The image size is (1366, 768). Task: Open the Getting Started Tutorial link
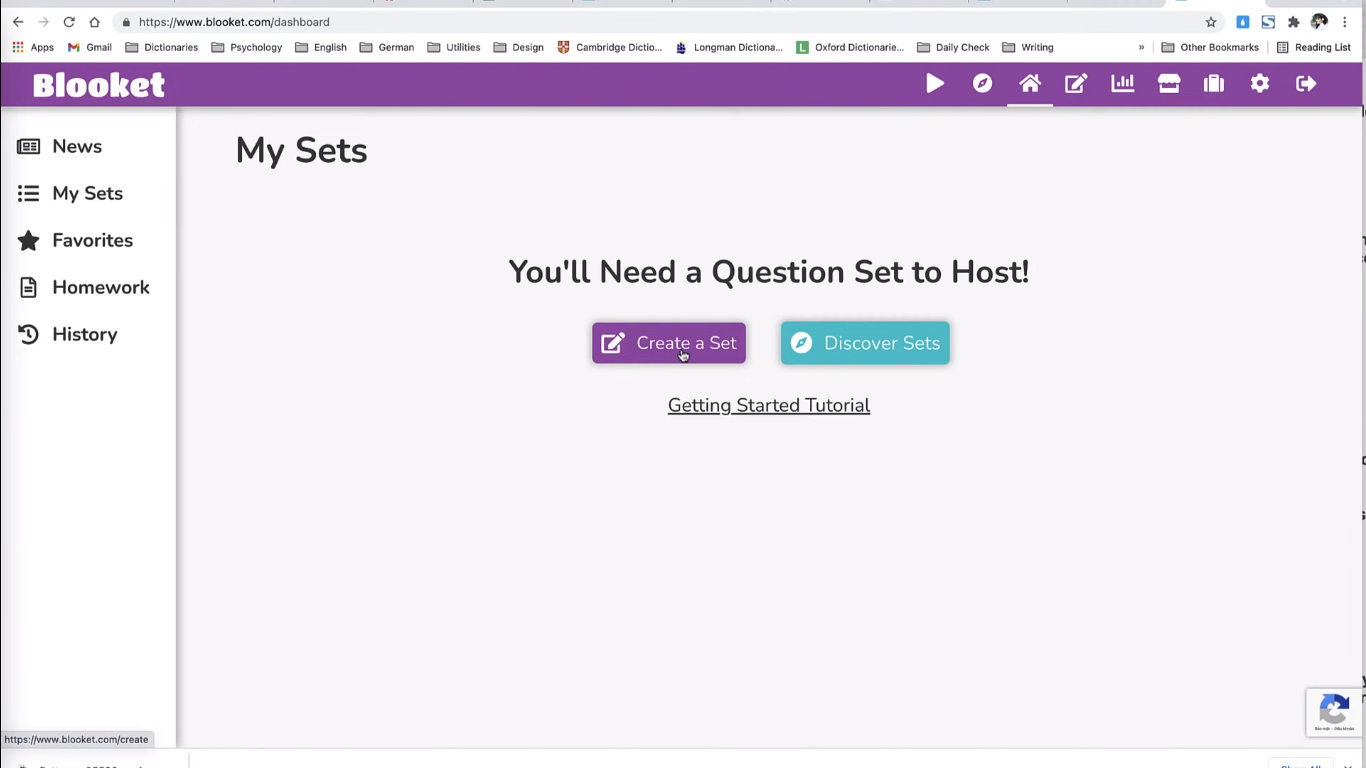point(769,405)
